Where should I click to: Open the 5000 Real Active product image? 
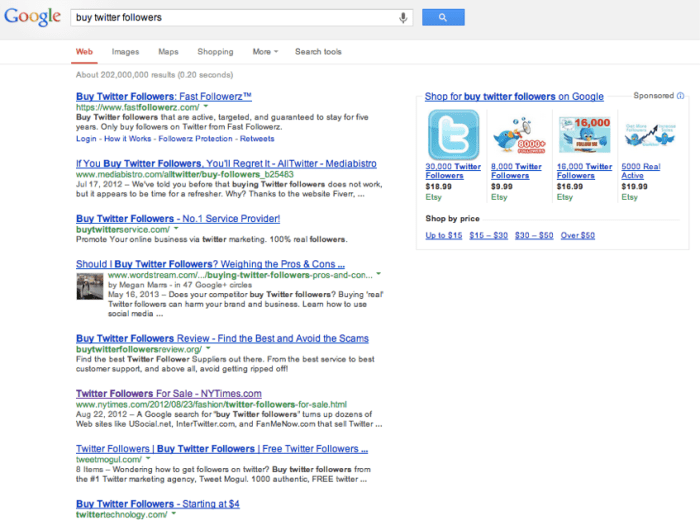(650, 135)
